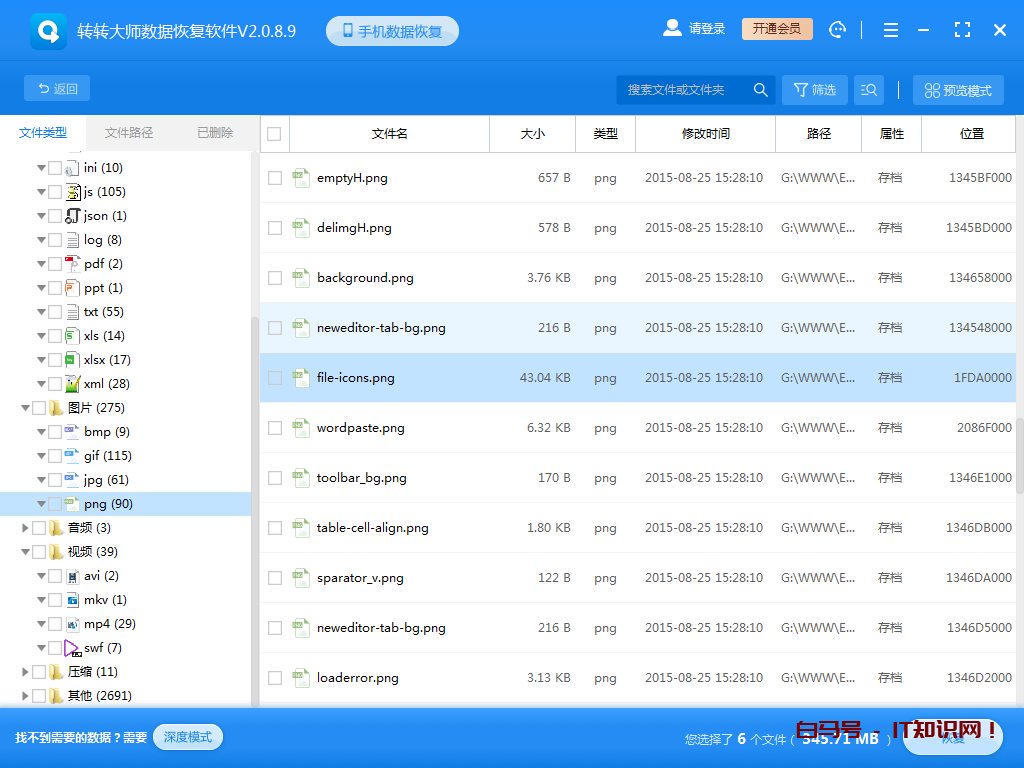
Task: Click the 返回 back button
Action: coord(57,89)
